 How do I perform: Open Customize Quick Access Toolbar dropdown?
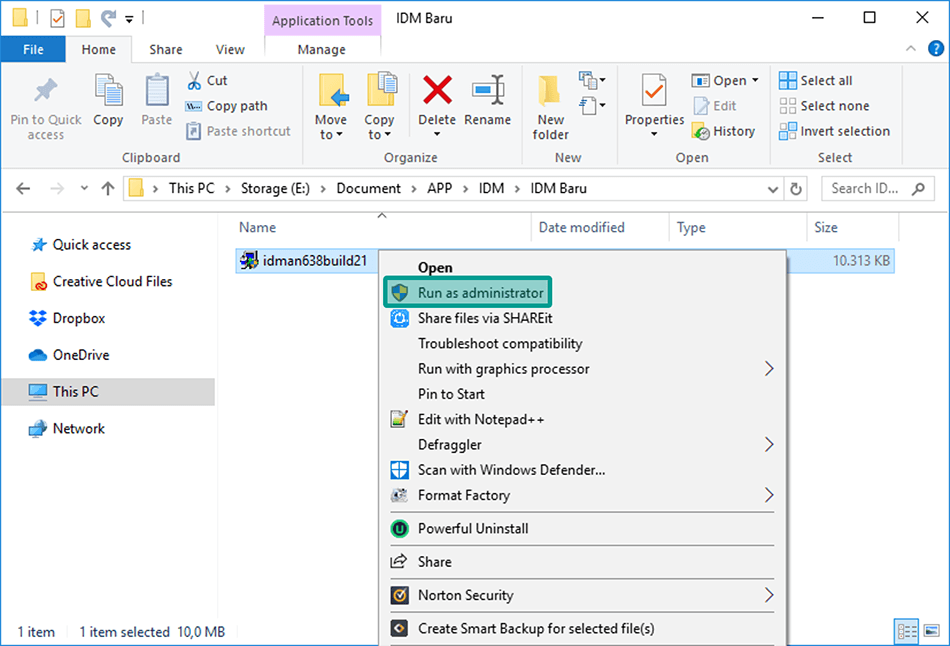pyautogui.click(x=129, y=19)
